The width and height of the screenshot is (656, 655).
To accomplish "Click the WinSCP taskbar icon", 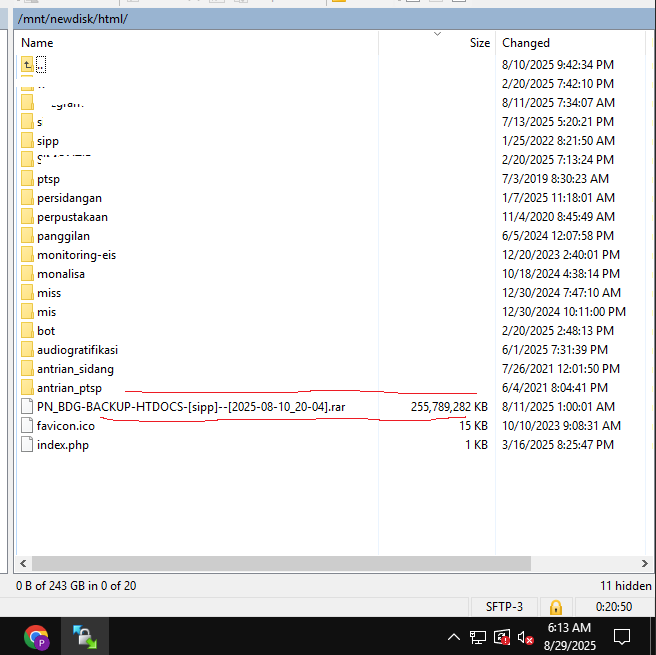I will [x=85, y=637].
